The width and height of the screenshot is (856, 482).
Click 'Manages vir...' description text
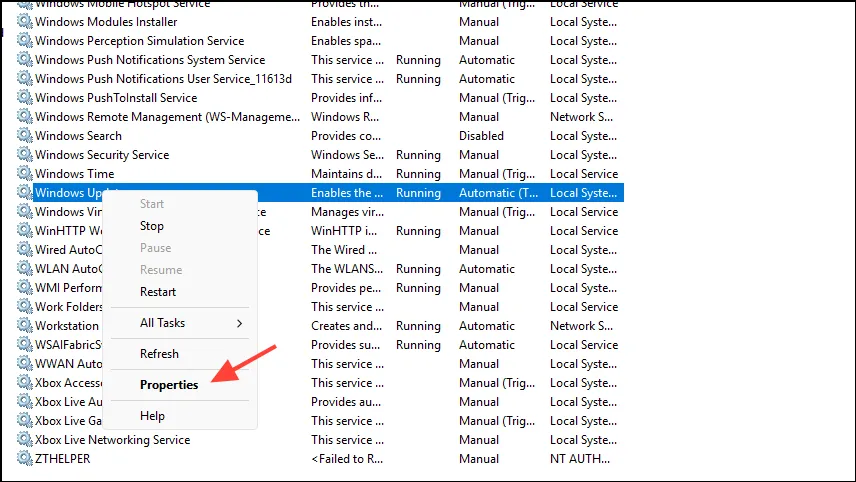pos(348,212)
